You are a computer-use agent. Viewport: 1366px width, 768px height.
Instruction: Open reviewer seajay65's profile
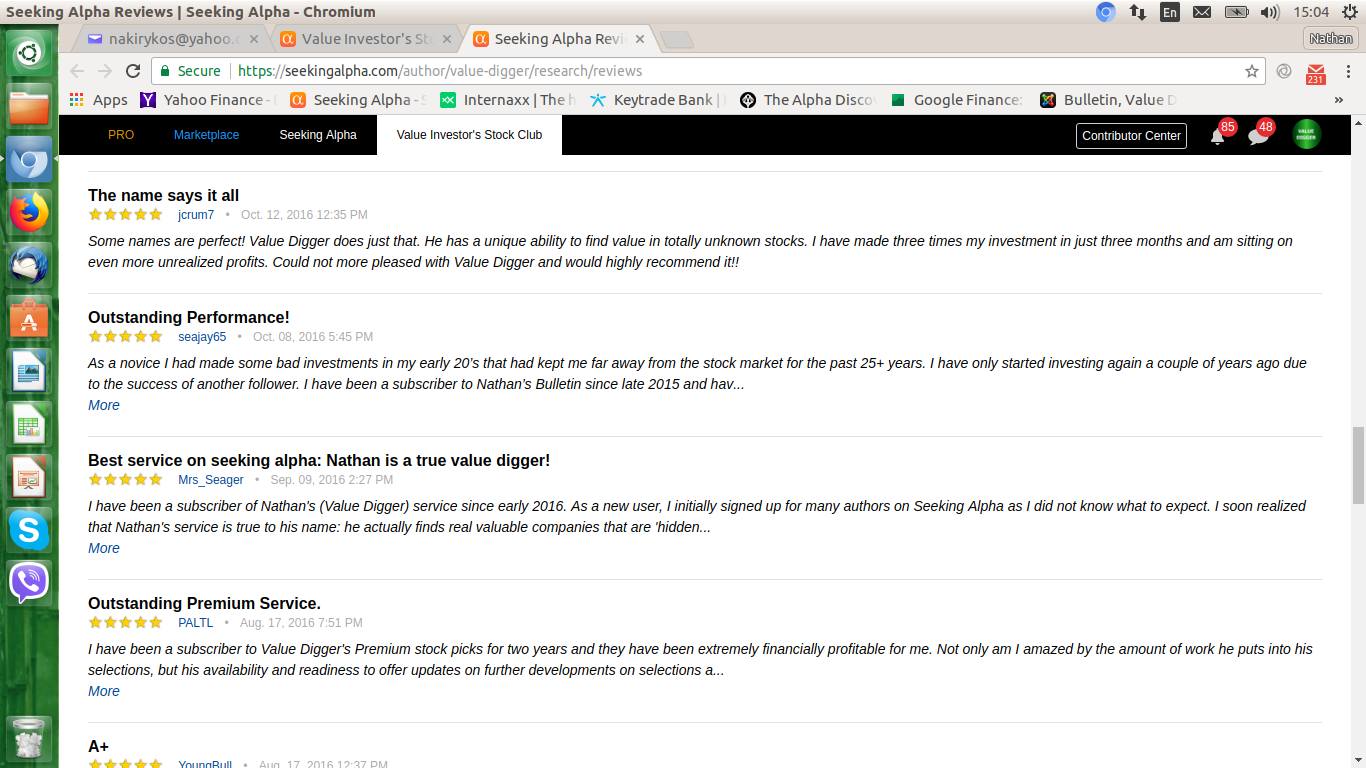pyautogui.click(x=202, y=337)
